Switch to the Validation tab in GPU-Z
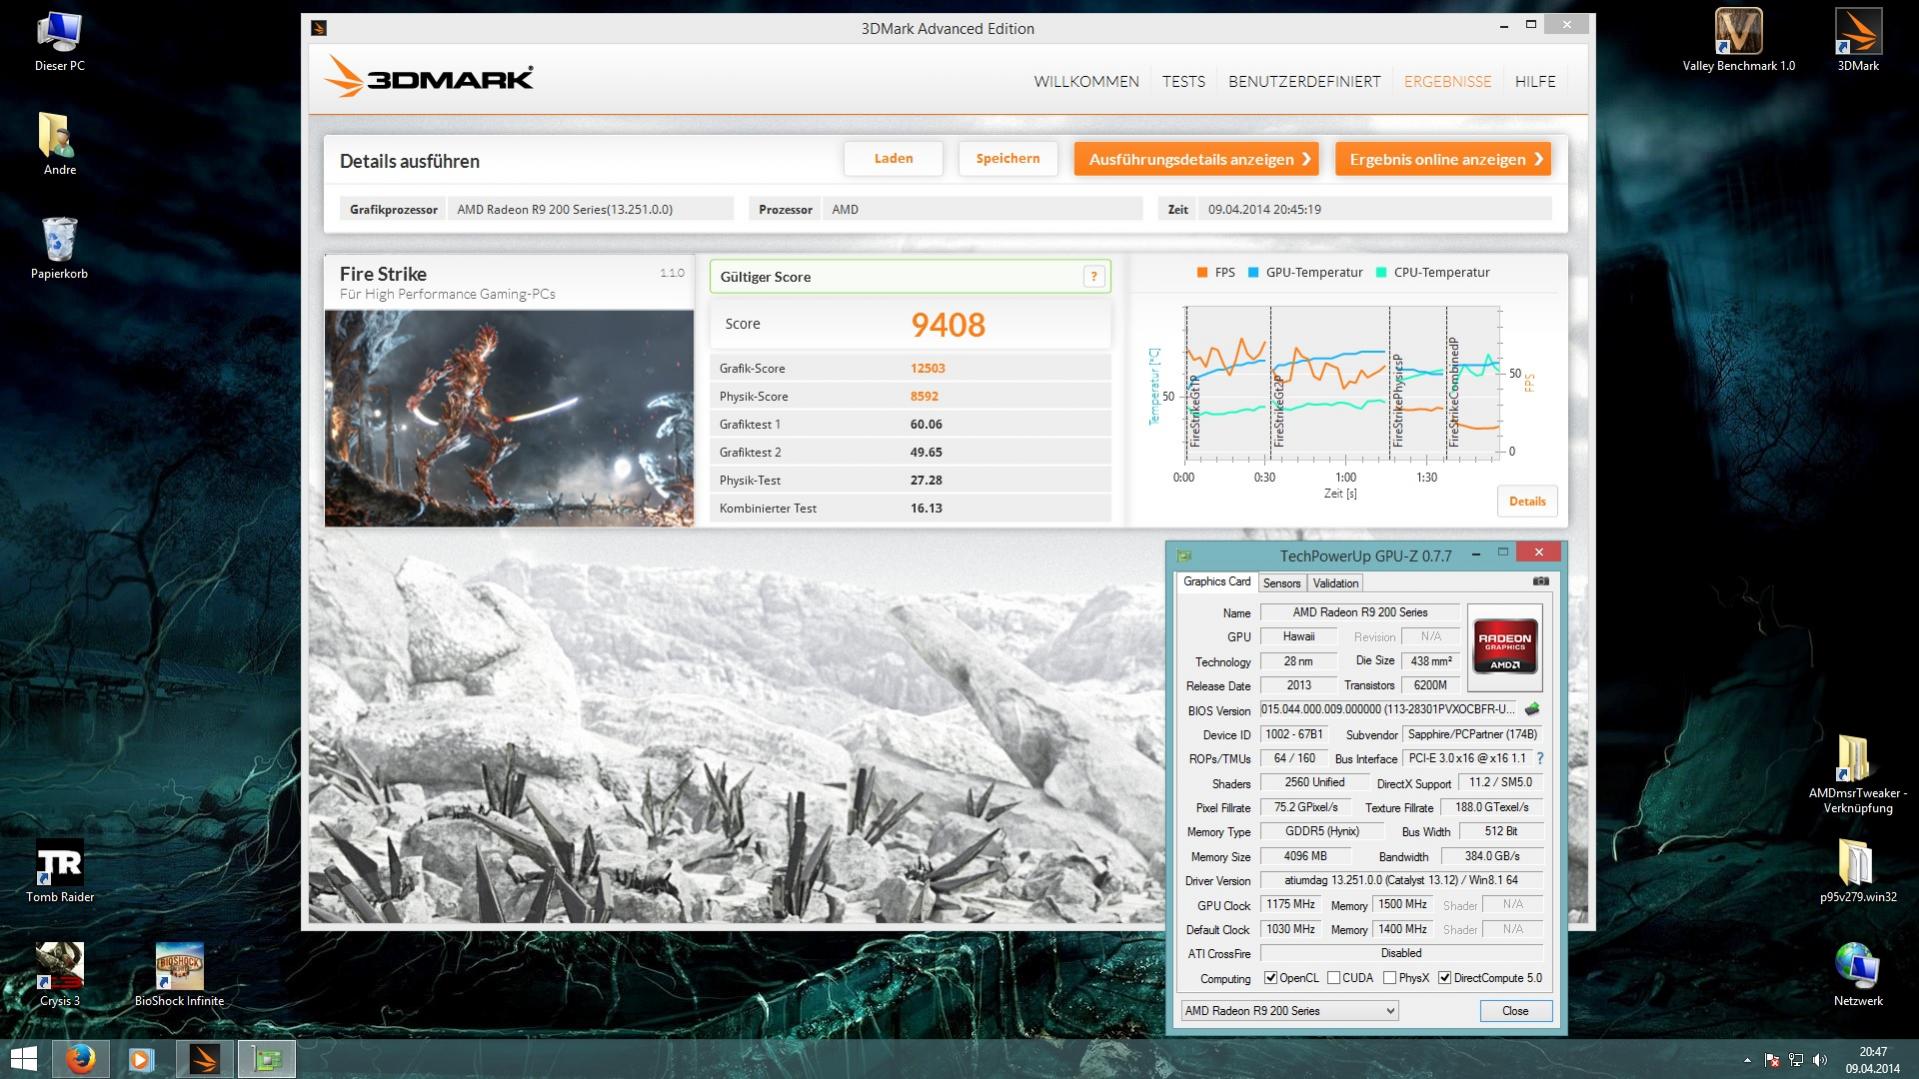 point(1335,583)
